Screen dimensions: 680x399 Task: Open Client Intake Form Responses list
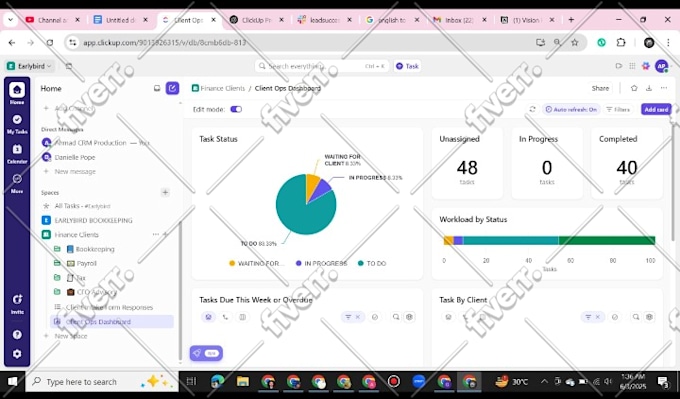click(x=109, y=307)
